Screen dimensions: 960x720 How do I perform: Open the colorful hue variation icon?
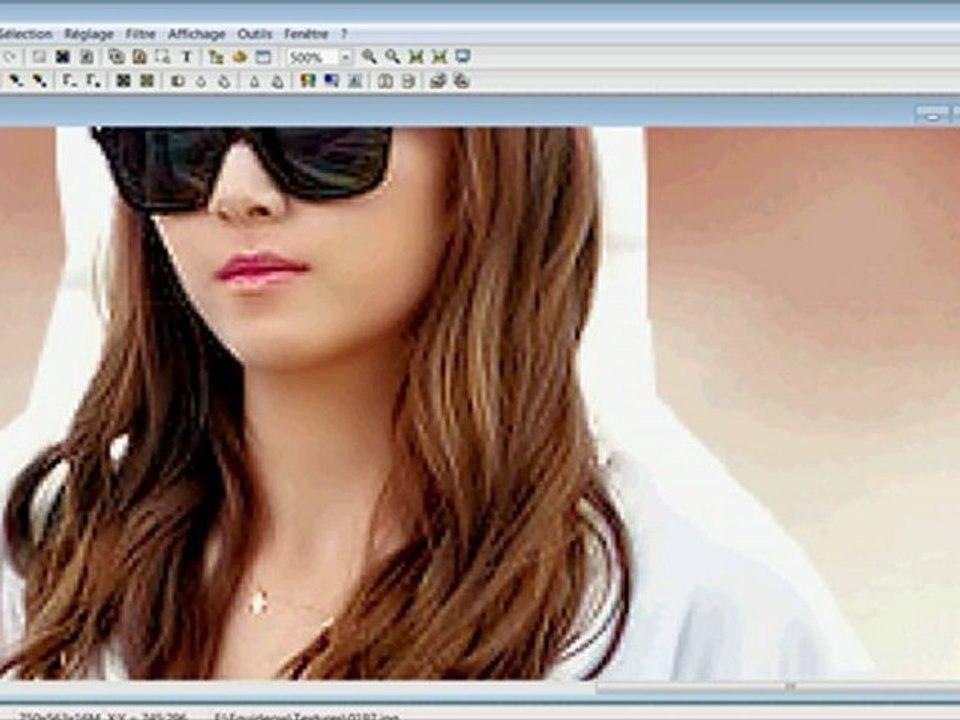(308, 81)
